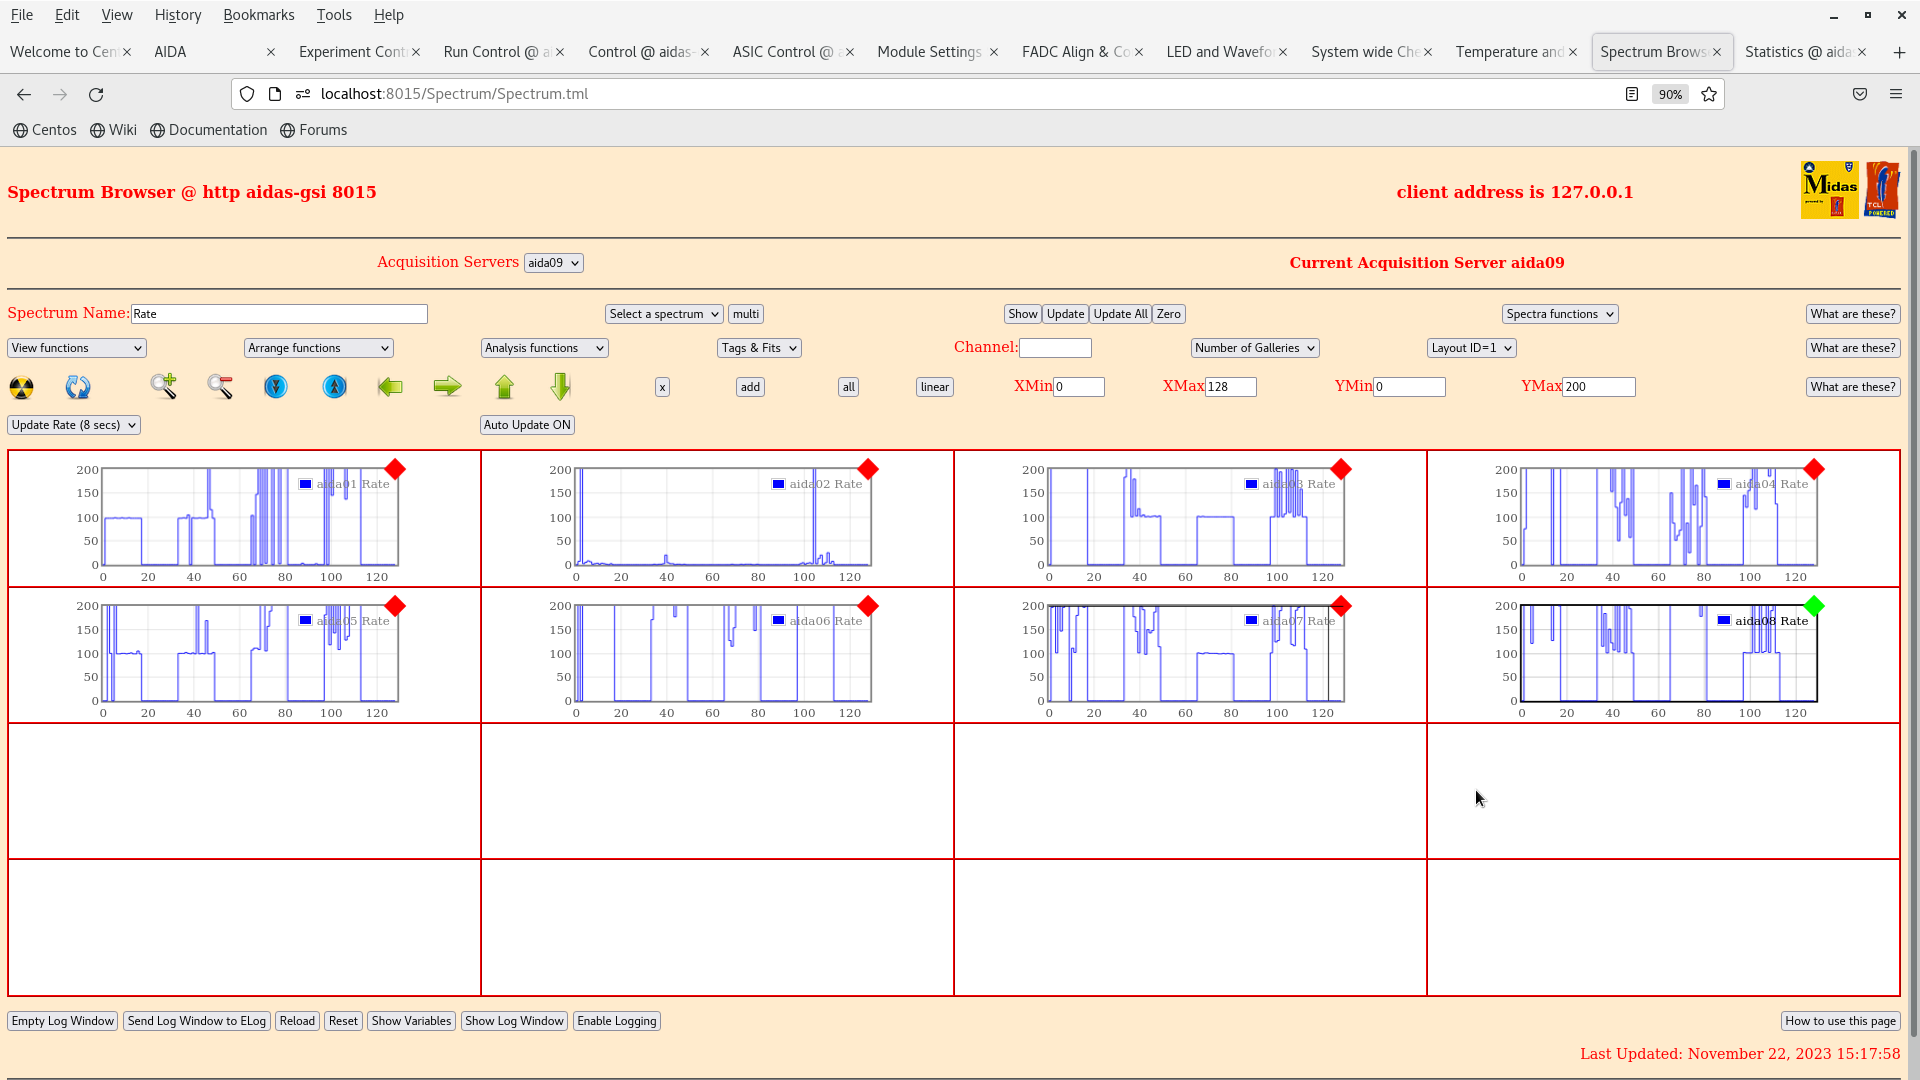
Task: Toggle the Auto Update ON button
Action: [x=527, y=425]
